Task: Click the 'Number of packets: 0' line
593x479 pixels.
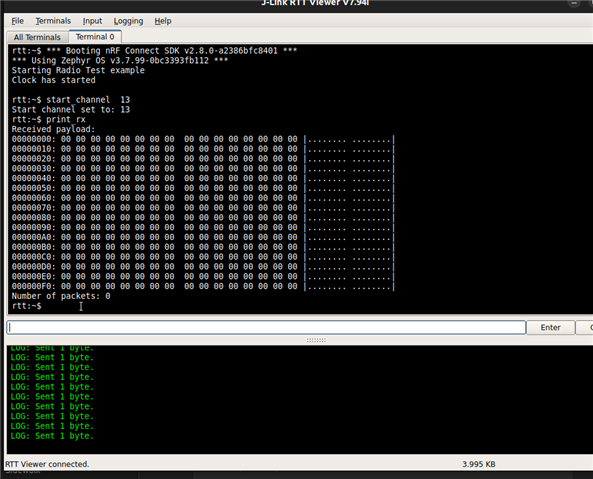Action: (61, 296)
